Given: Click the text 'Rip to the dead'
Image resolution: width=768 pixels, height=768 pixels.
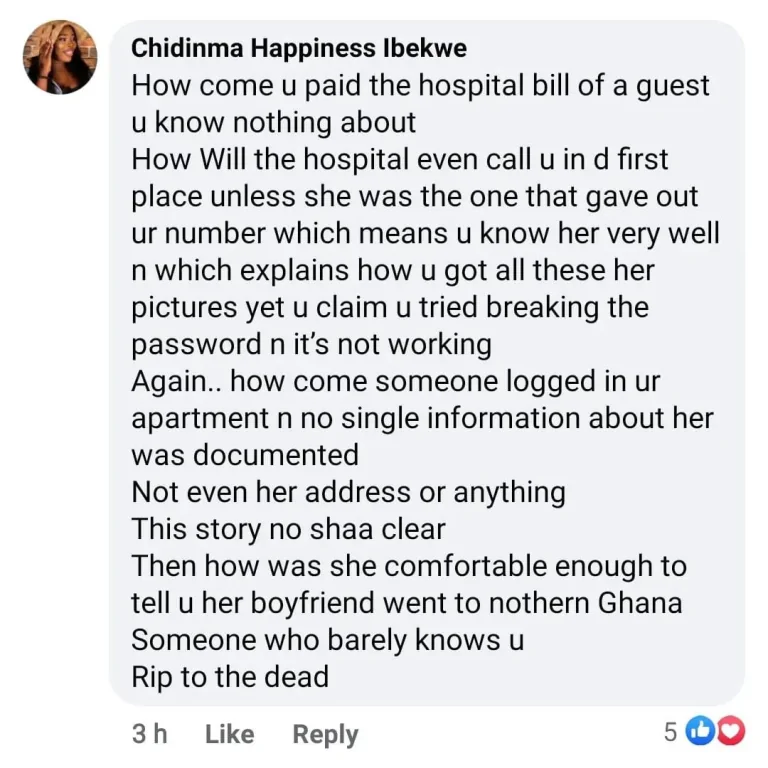Looking at the screenshot, I should coord(230,677).
